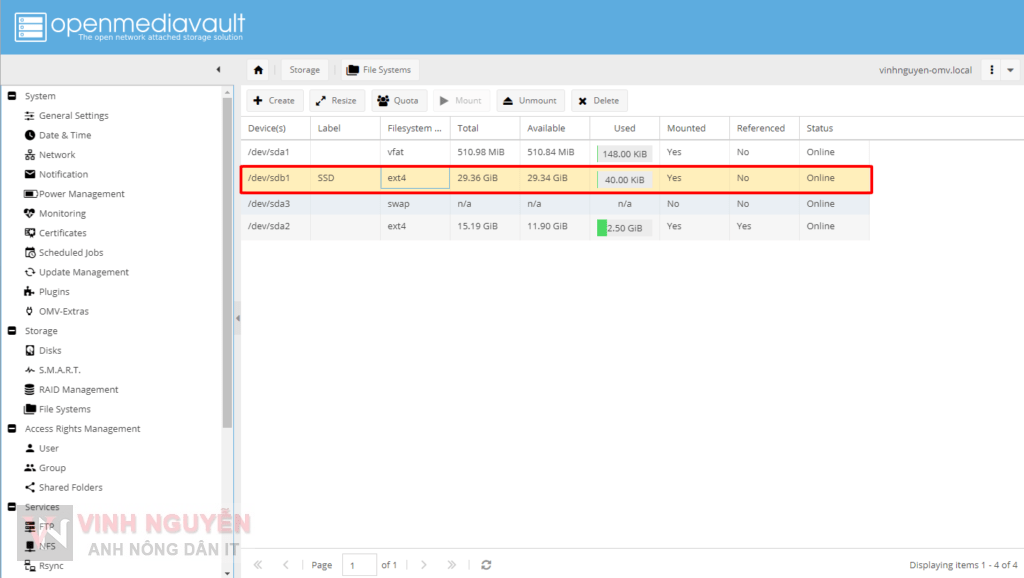Click the page number input field
1024x578 pixels.
359,565
